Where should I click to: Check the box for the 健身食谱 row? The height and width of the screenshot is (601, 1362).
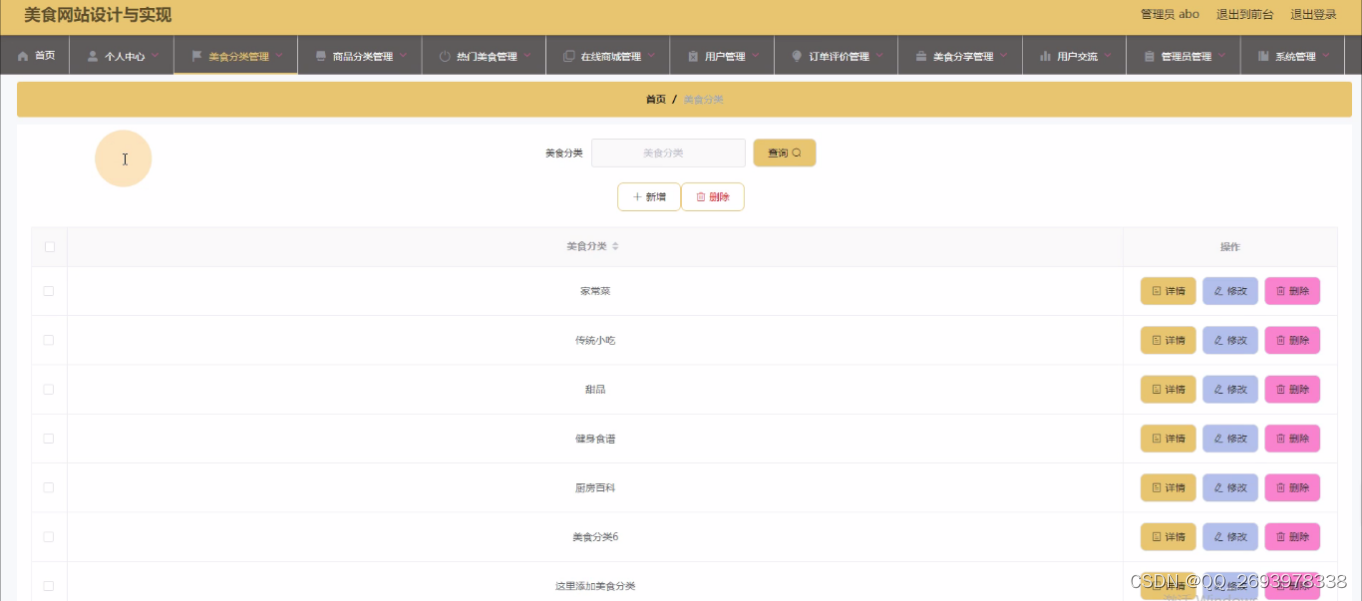(49, 438)
